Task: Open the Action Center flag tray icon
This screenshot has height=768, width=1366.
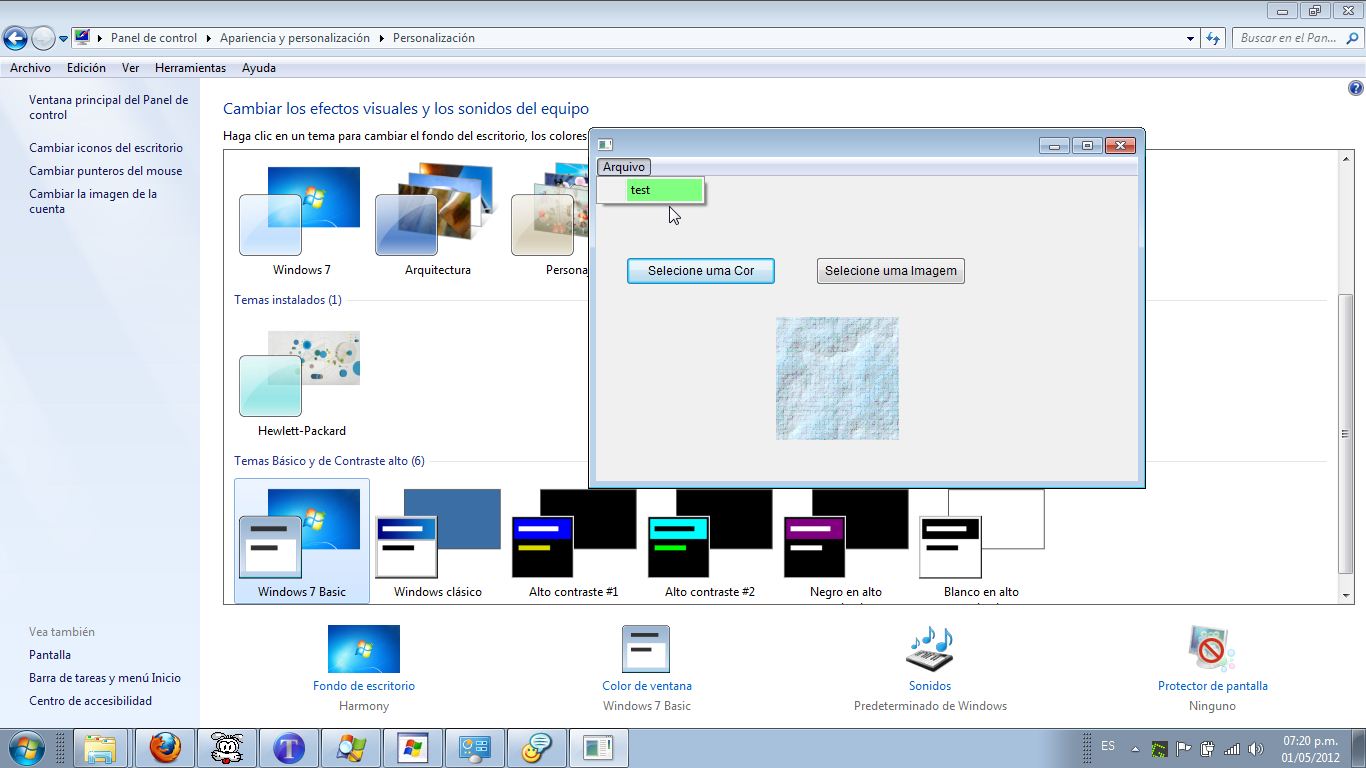Action: (1184, 748)
